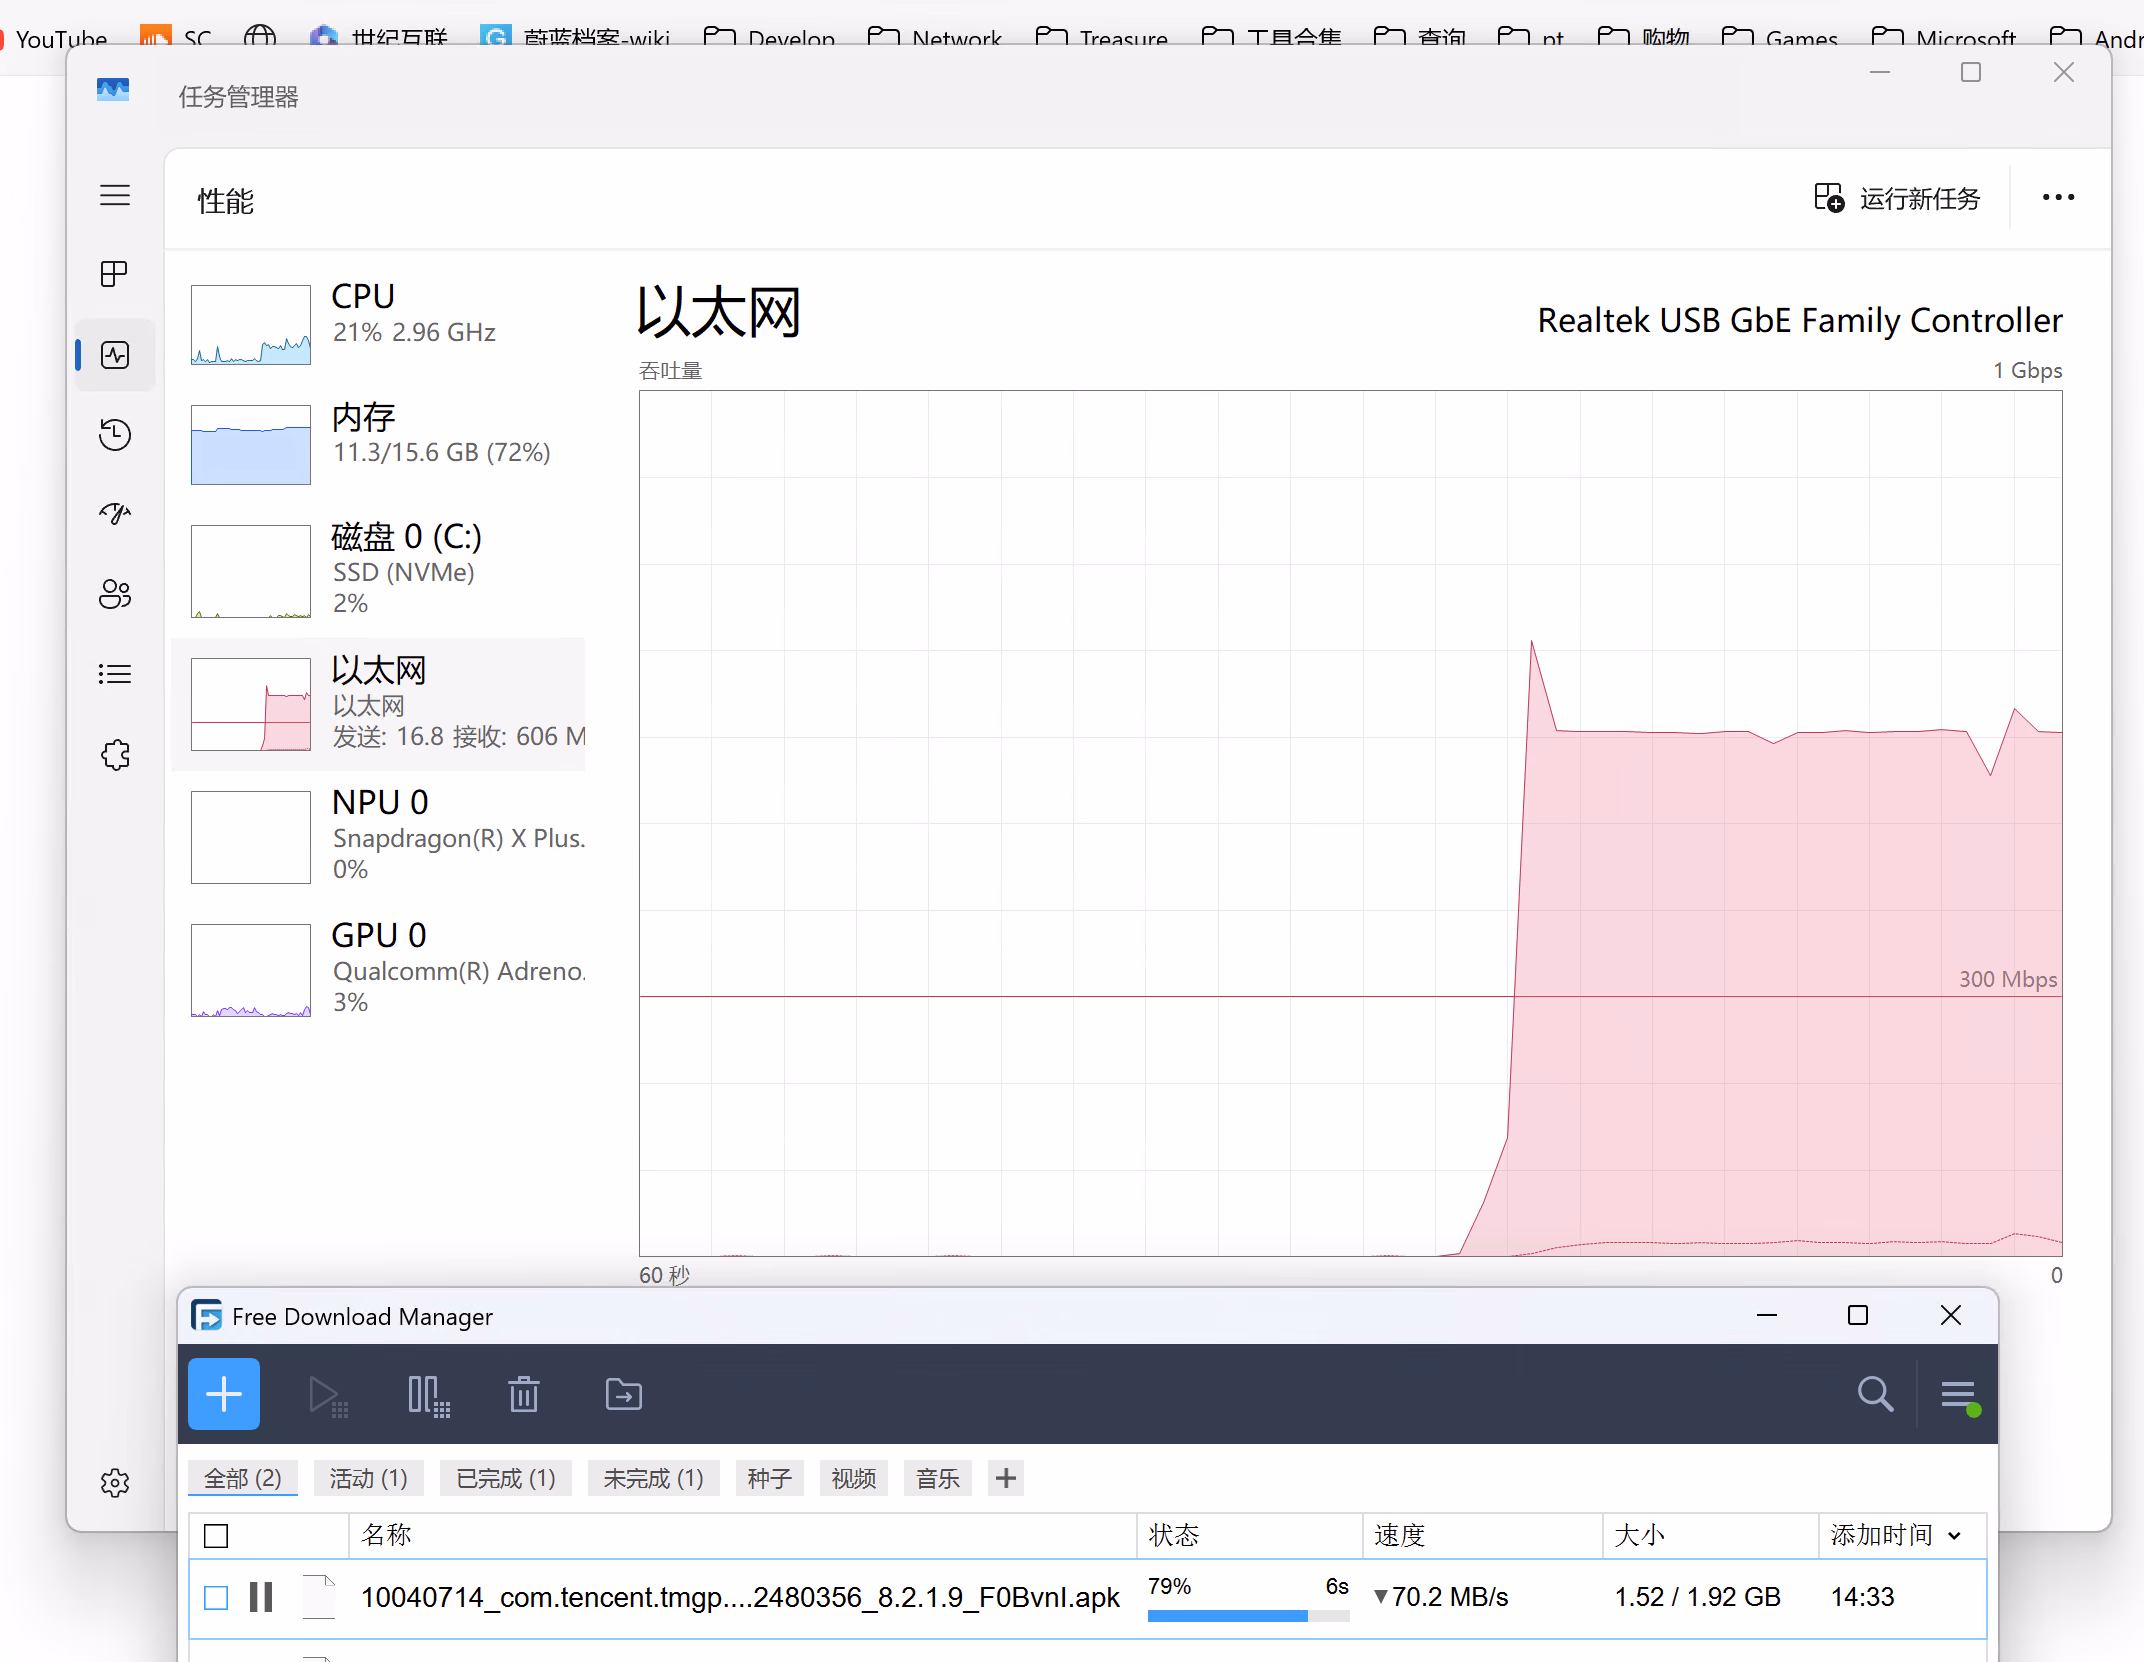
Task: Switch to the 已完成 (1) tab
Action: tap(505, 1478)
